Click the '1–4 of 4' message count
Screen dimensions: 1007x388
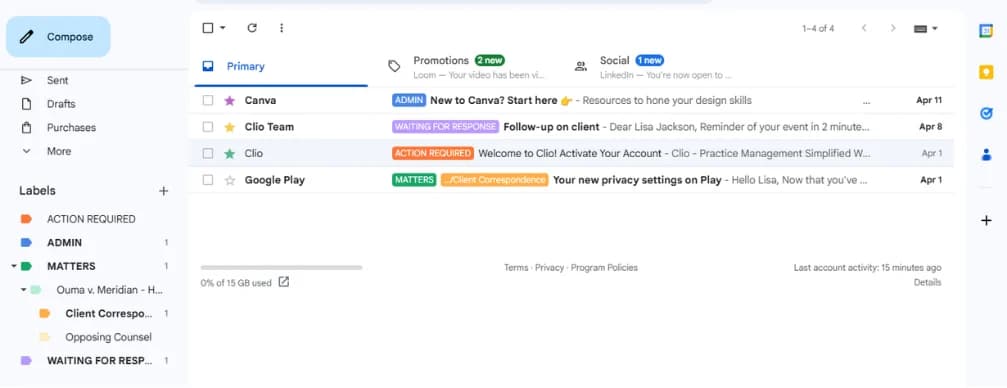click(x=818, y=28)
